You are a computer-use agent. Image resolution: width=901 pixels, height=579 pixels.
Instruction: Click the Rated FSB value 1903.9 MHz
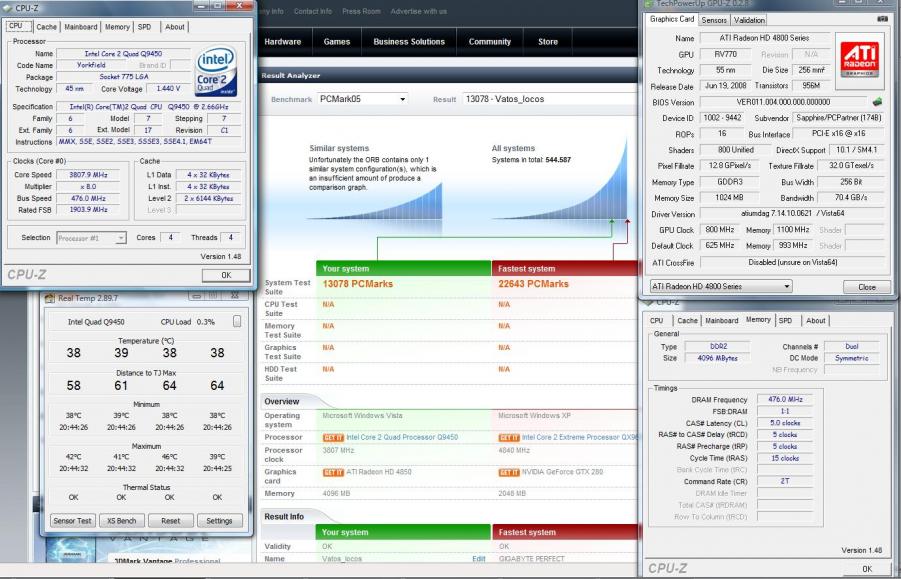tap(88, 210)
